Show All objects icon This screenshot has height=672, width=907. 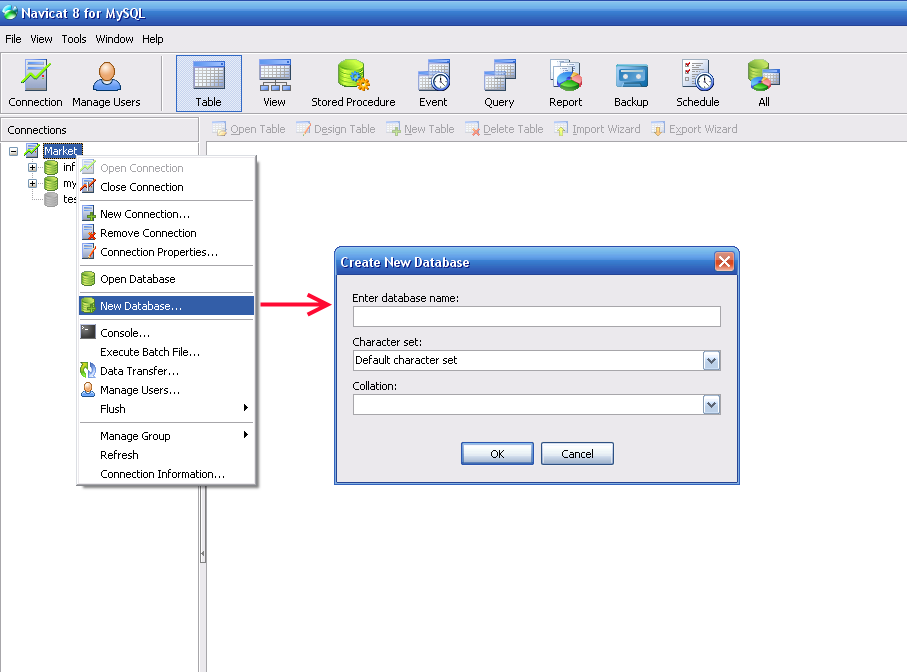point(764,83)
